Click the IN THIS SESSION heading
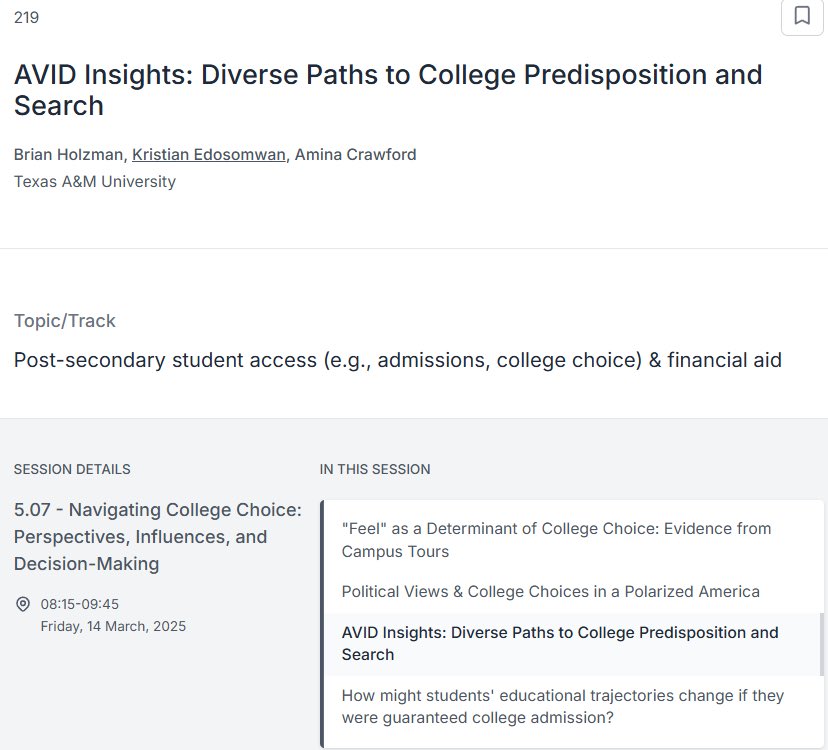828x750 pixels. (x=375, y=470)
